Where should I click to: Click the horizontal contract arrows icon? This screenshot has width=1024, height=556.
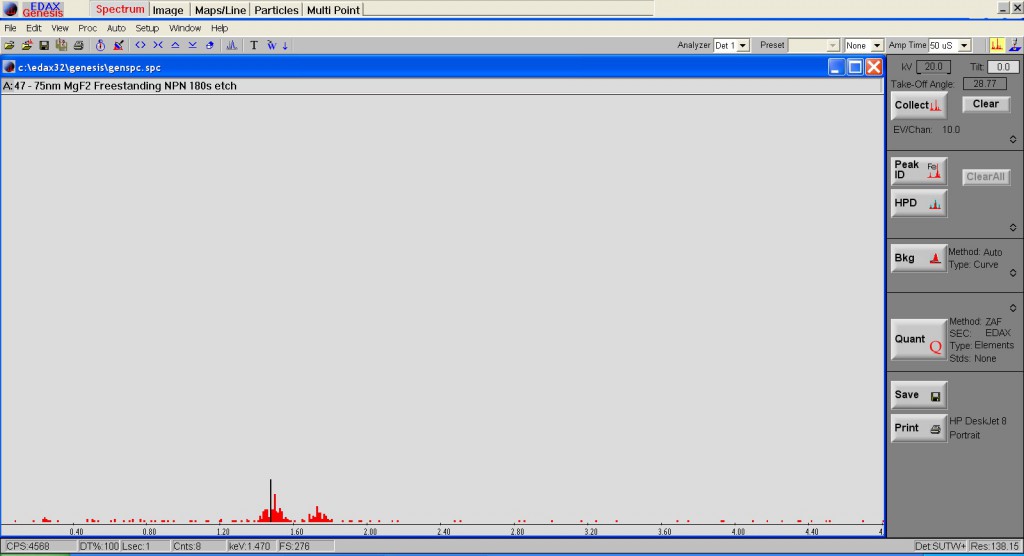(x=157, y=46)
